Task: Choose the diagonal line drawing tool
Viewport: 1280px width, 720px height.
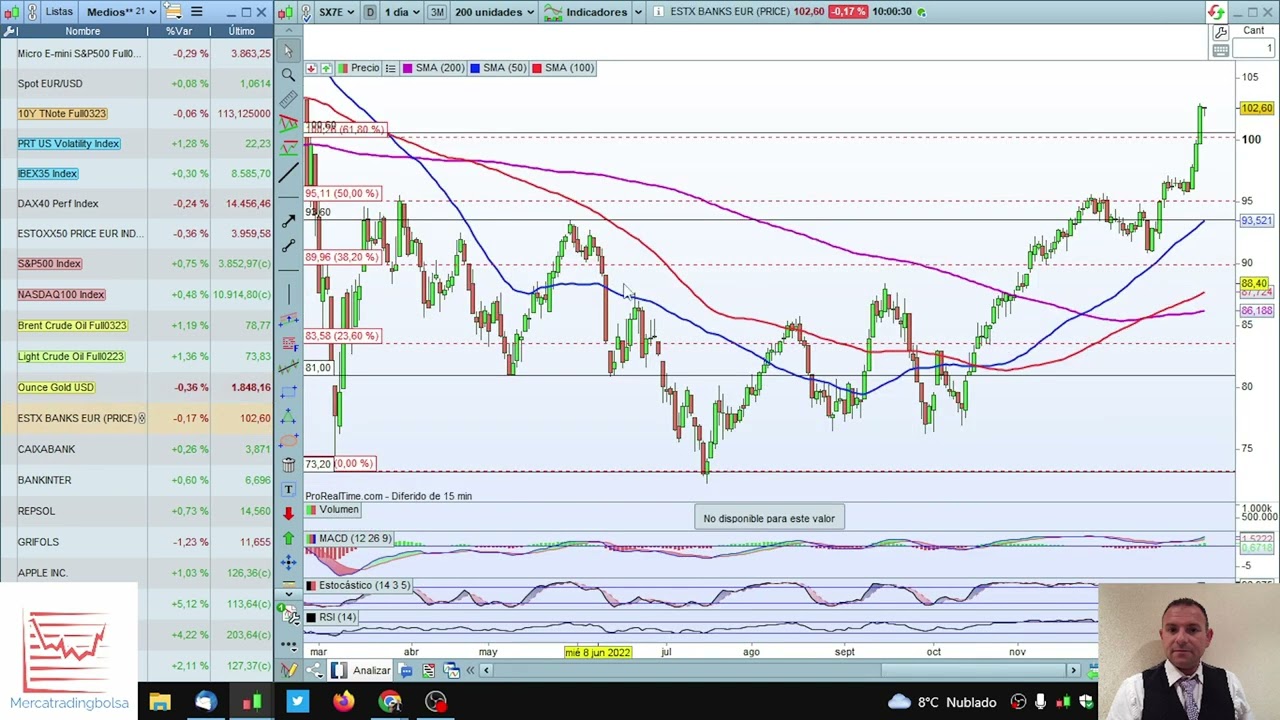Action: click(x=288, y=172)
